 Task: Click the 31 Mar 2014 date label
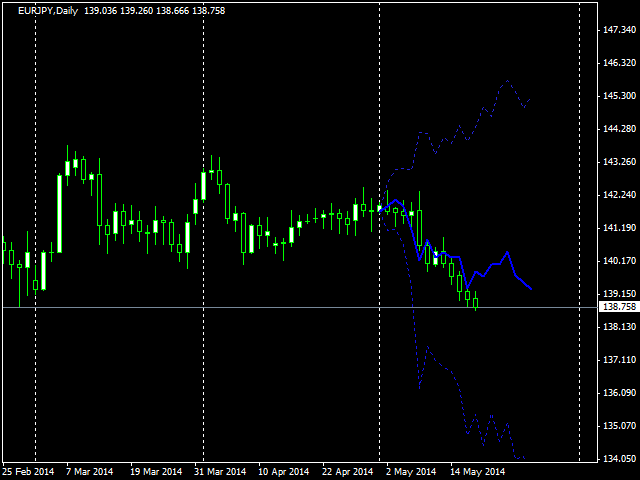[x=220, y=472]
